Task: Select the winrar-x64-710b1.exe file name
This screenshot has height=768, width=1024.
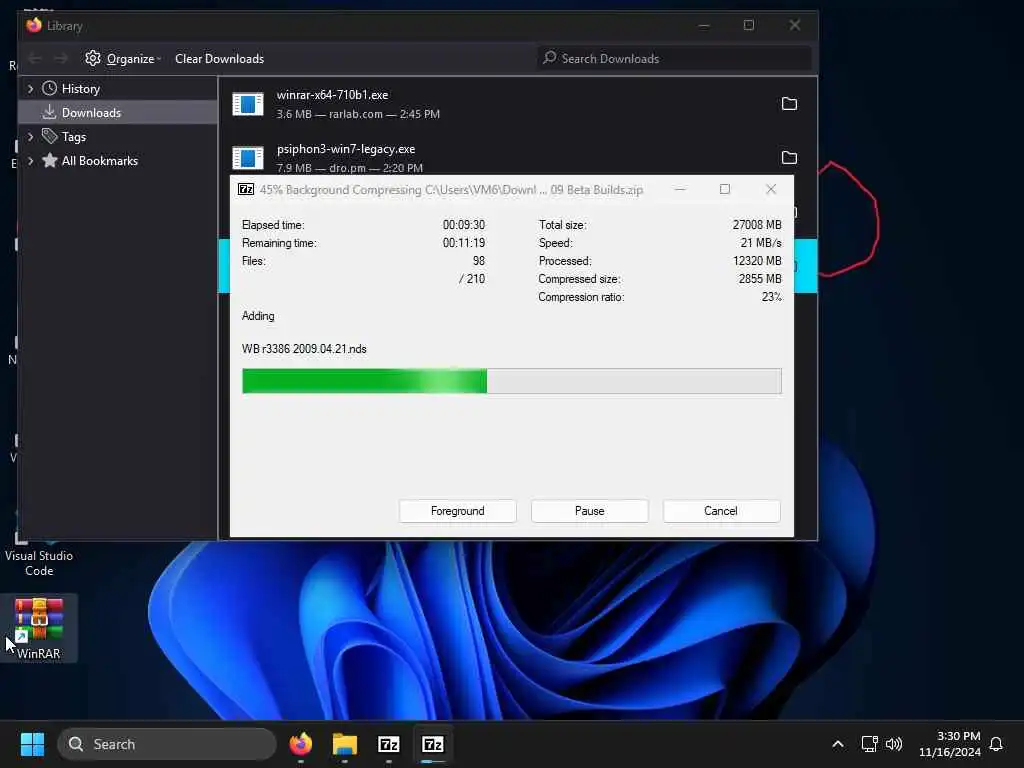Action: pos(332,95)
